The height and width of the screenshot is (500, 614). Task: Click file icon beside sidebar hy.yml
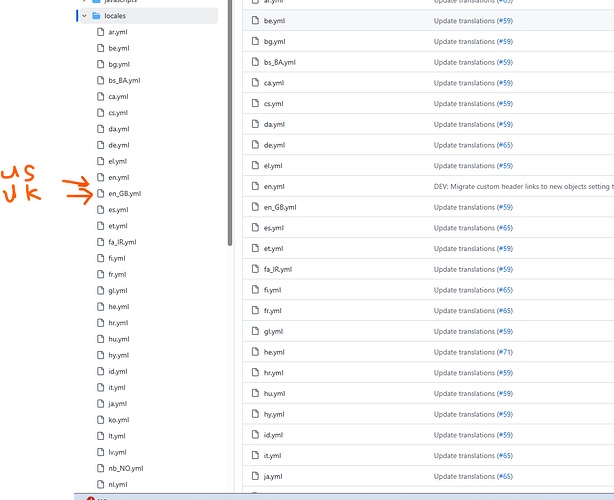pyautogui.click(x=101, y=355)
